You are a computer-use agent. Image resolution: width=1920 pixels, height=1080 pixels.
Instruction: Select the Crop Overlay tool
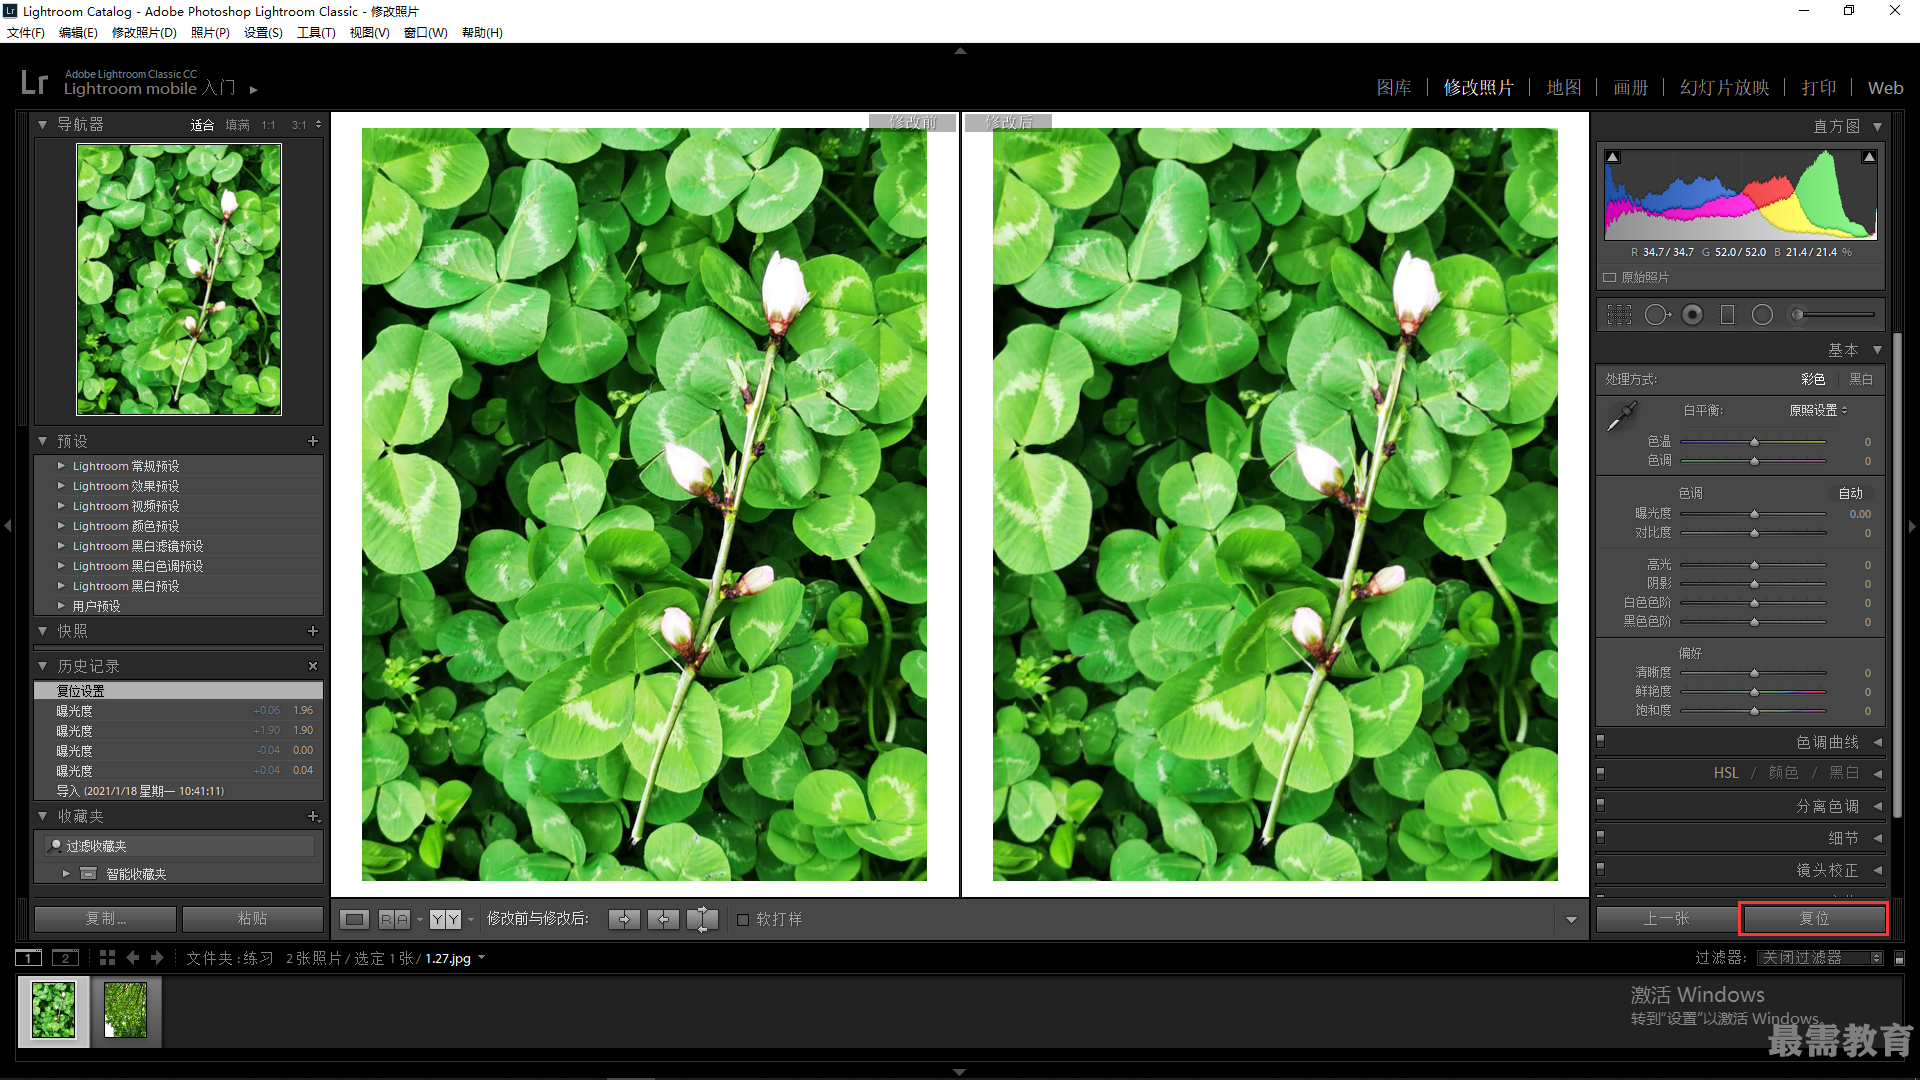[x=1618, y=315]
